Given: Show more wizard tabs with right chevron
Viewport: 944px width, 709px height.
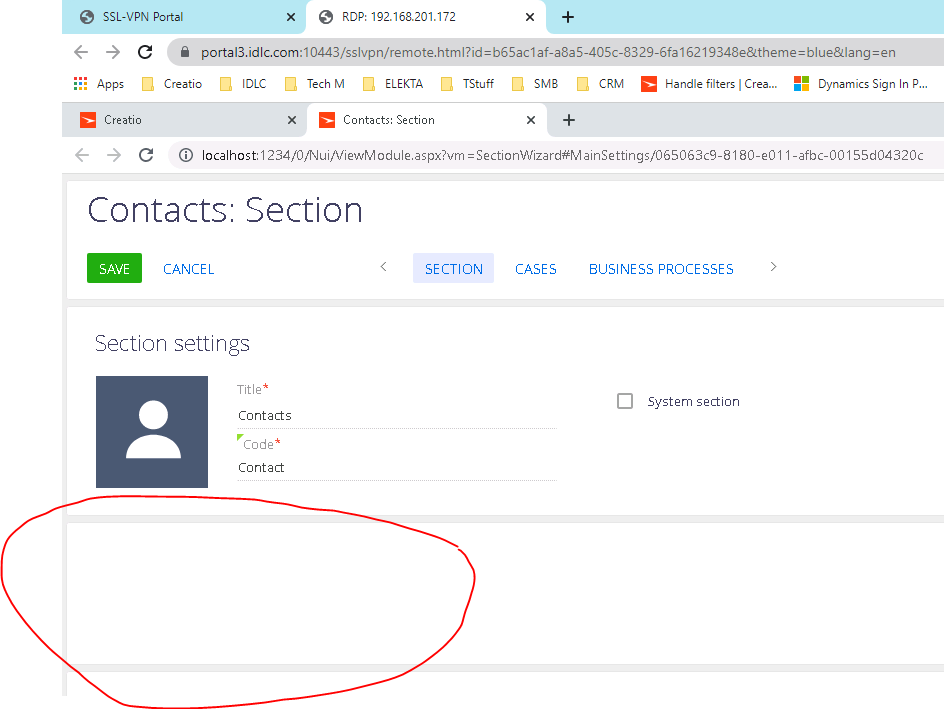Looking at the screenshot, I should 774,267.
